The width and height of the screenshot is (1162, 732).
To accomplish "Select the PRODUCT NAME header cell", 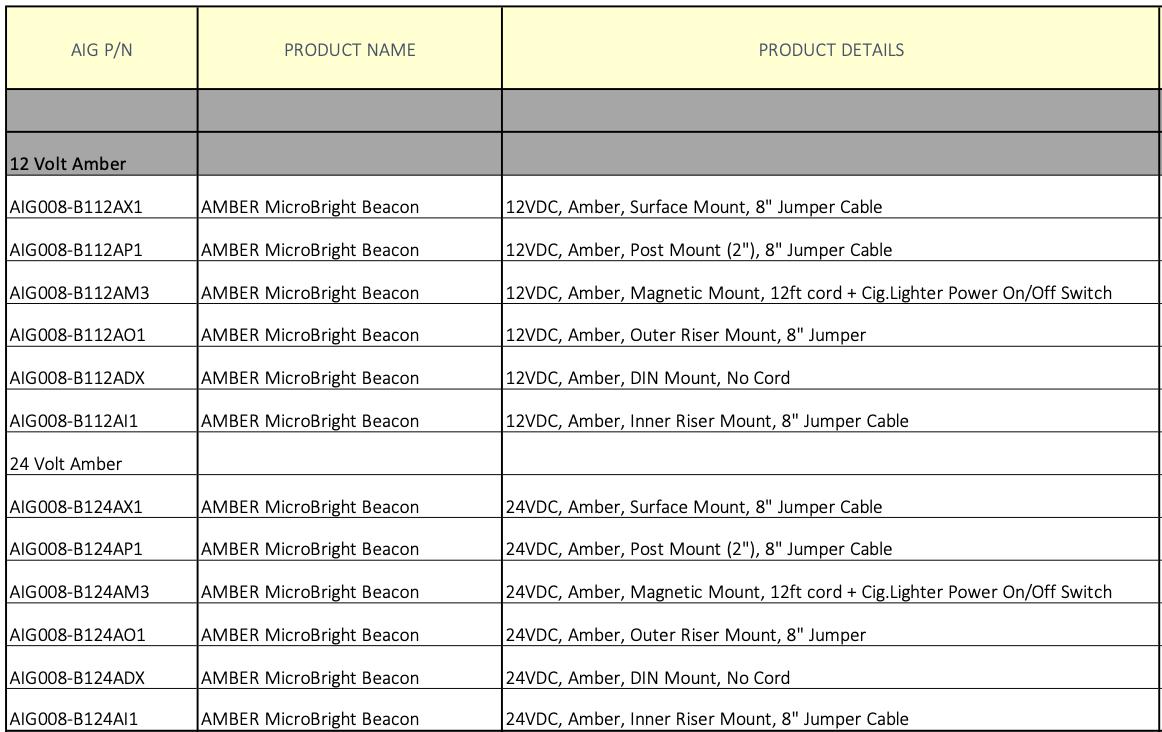I will [x=349, y=50].
